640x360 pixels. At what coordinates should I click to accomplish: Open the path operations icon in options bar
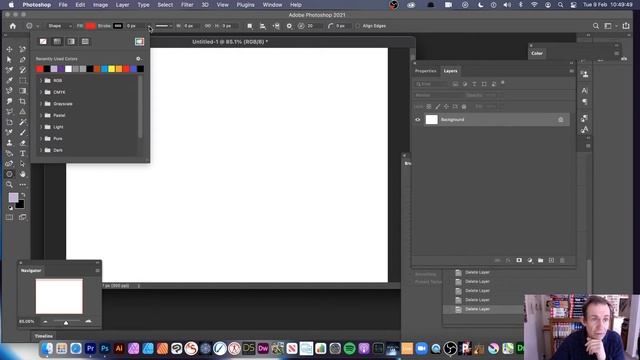(250, 26)
